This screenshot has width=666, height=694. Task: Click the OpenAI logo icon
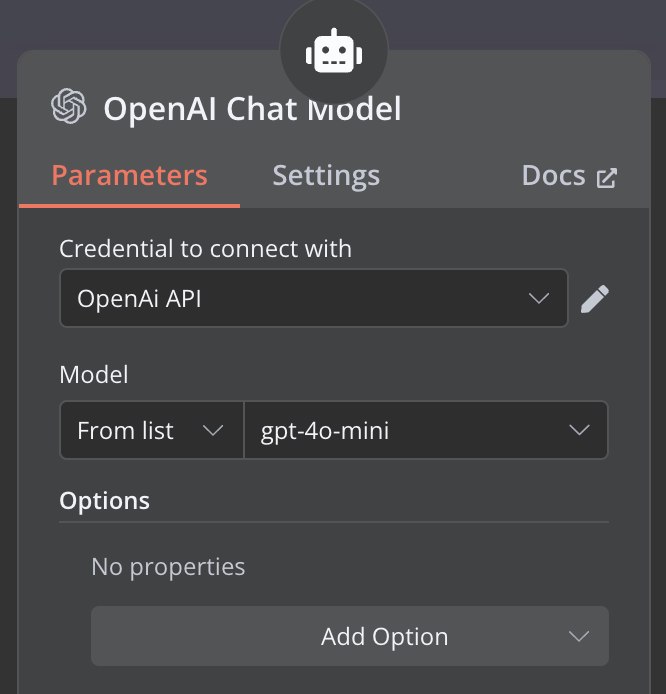coord(69,106)
